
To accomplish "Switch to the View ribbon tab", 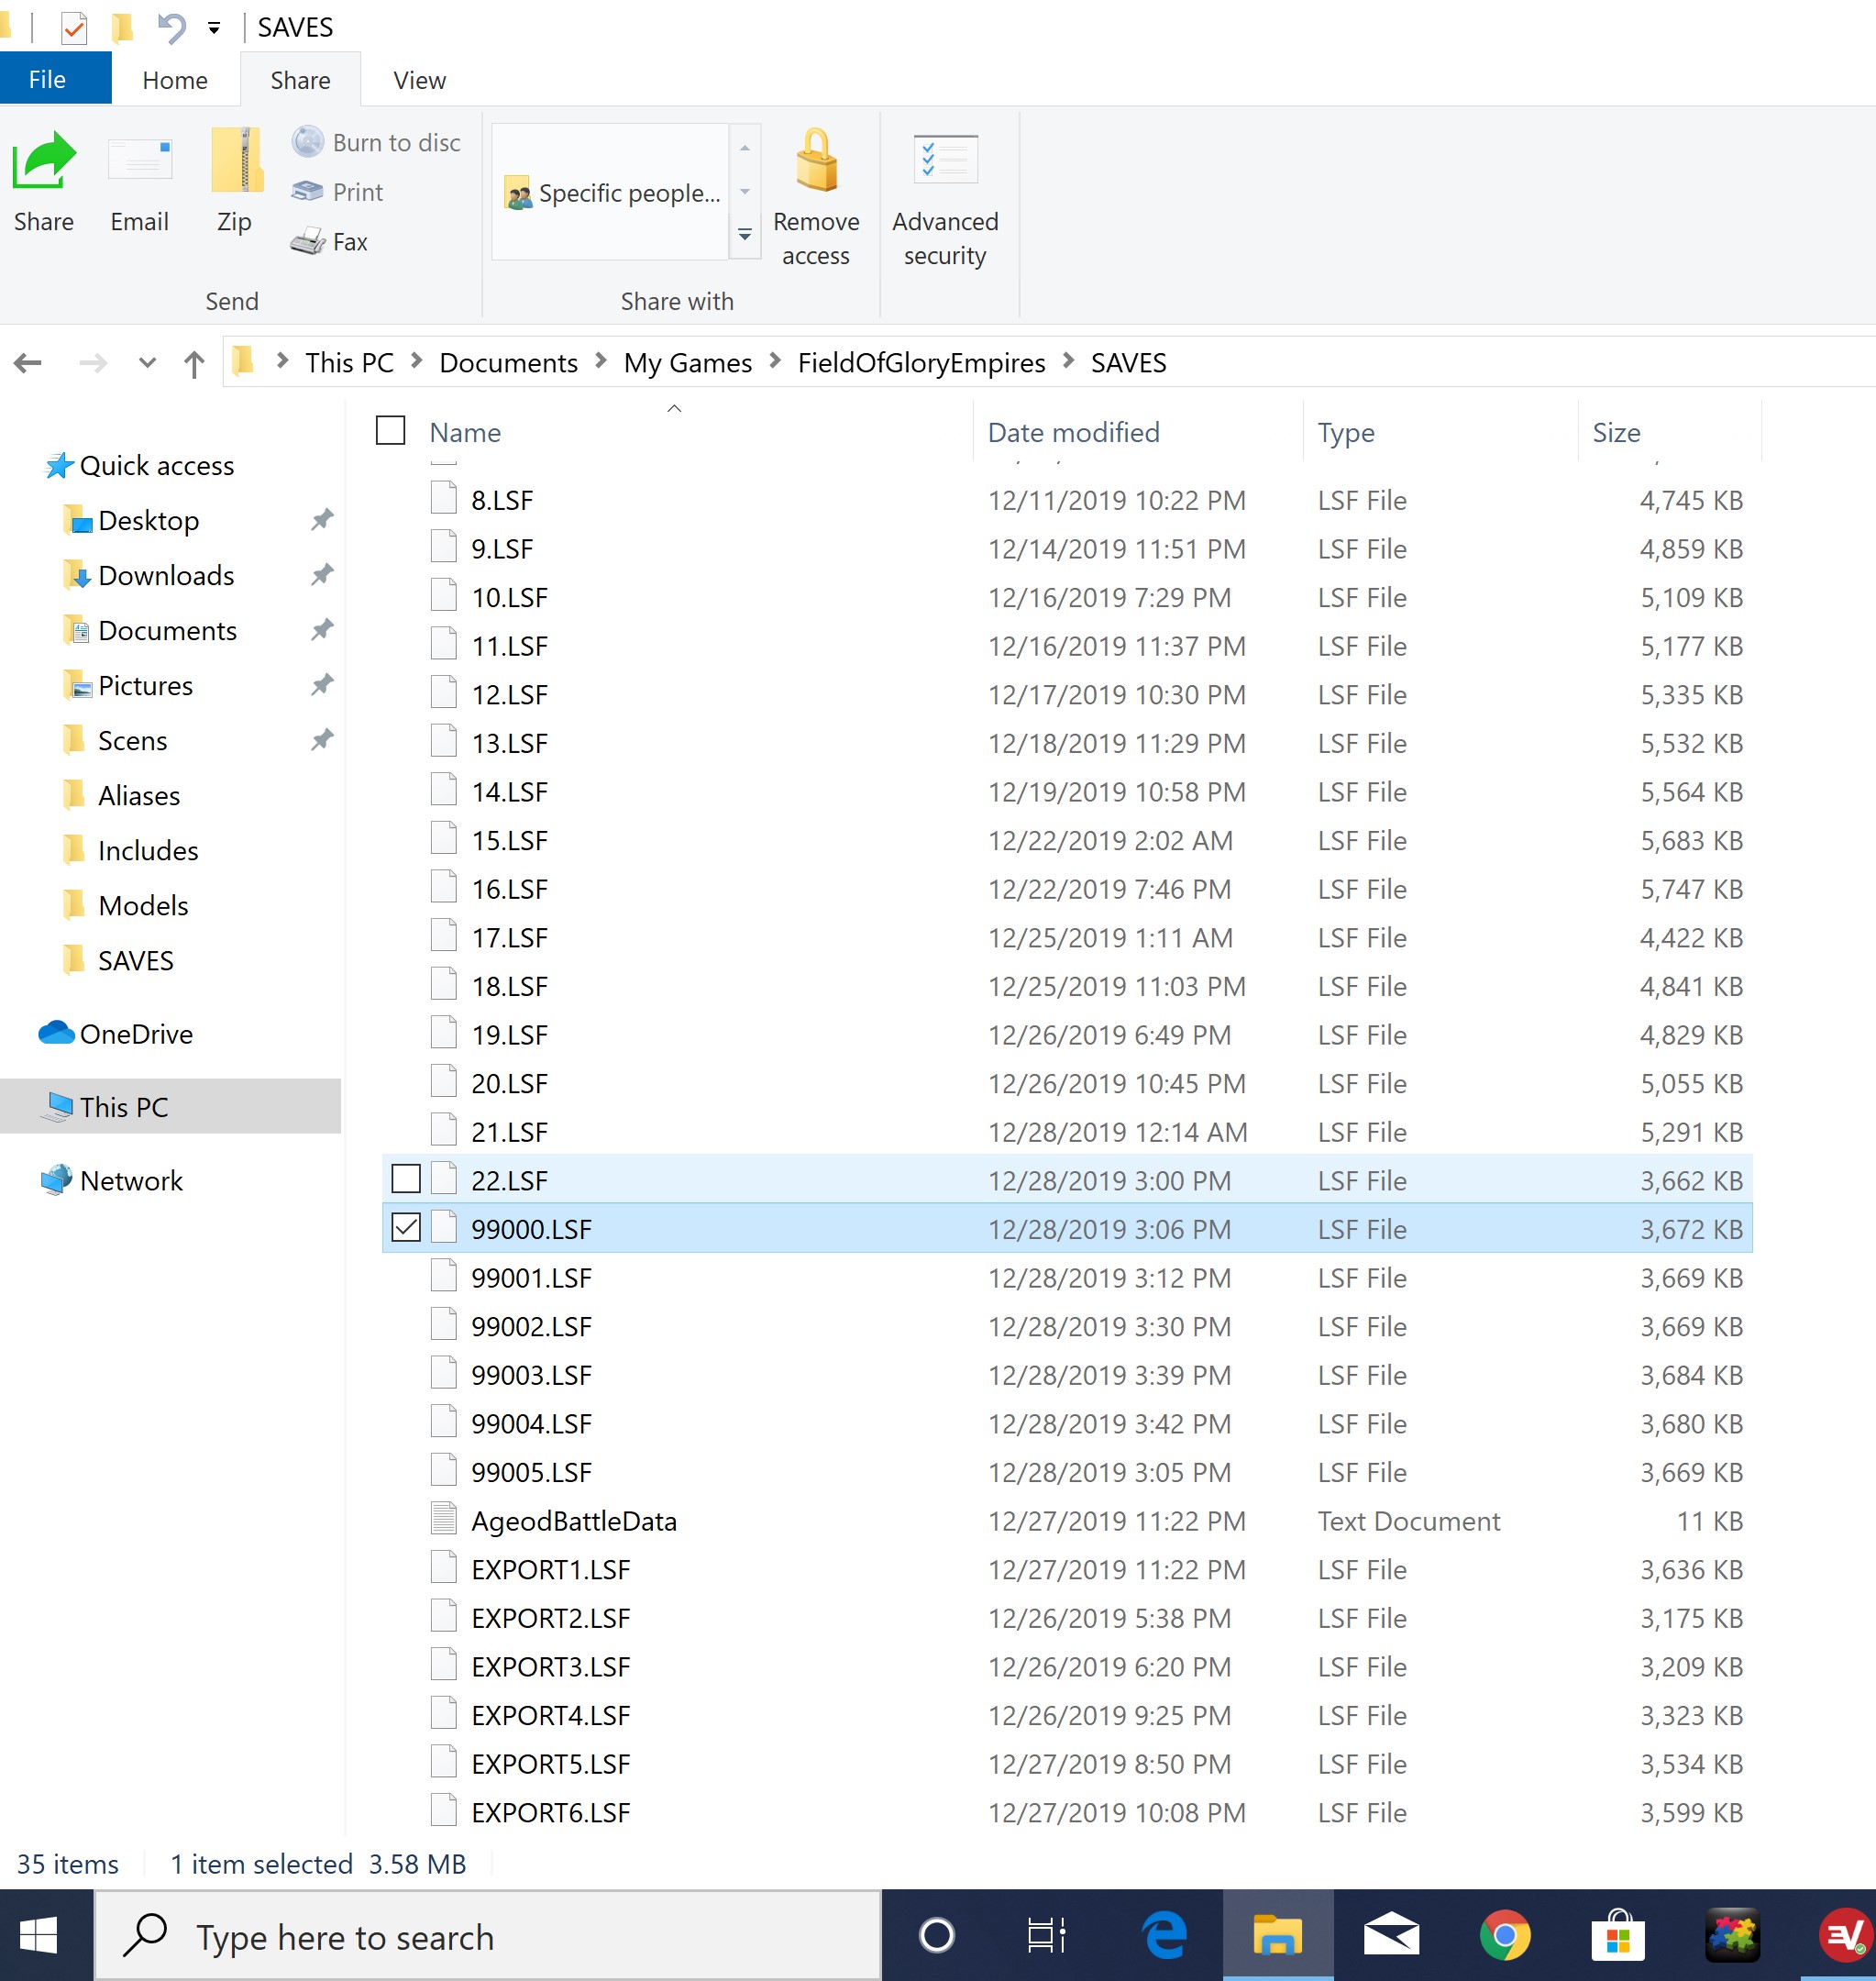I will click(x=420, y=80).
